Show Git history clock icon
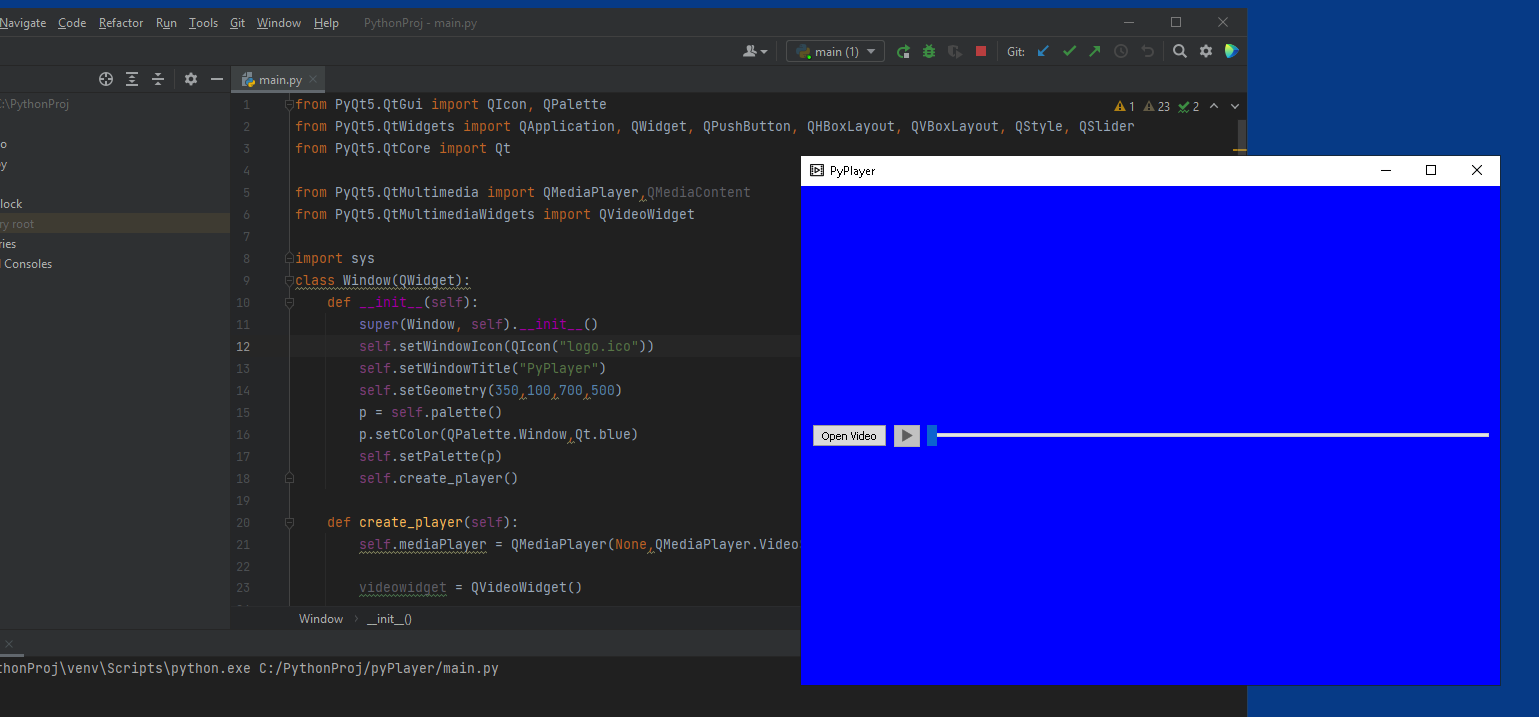 [x=1121, y=51]
